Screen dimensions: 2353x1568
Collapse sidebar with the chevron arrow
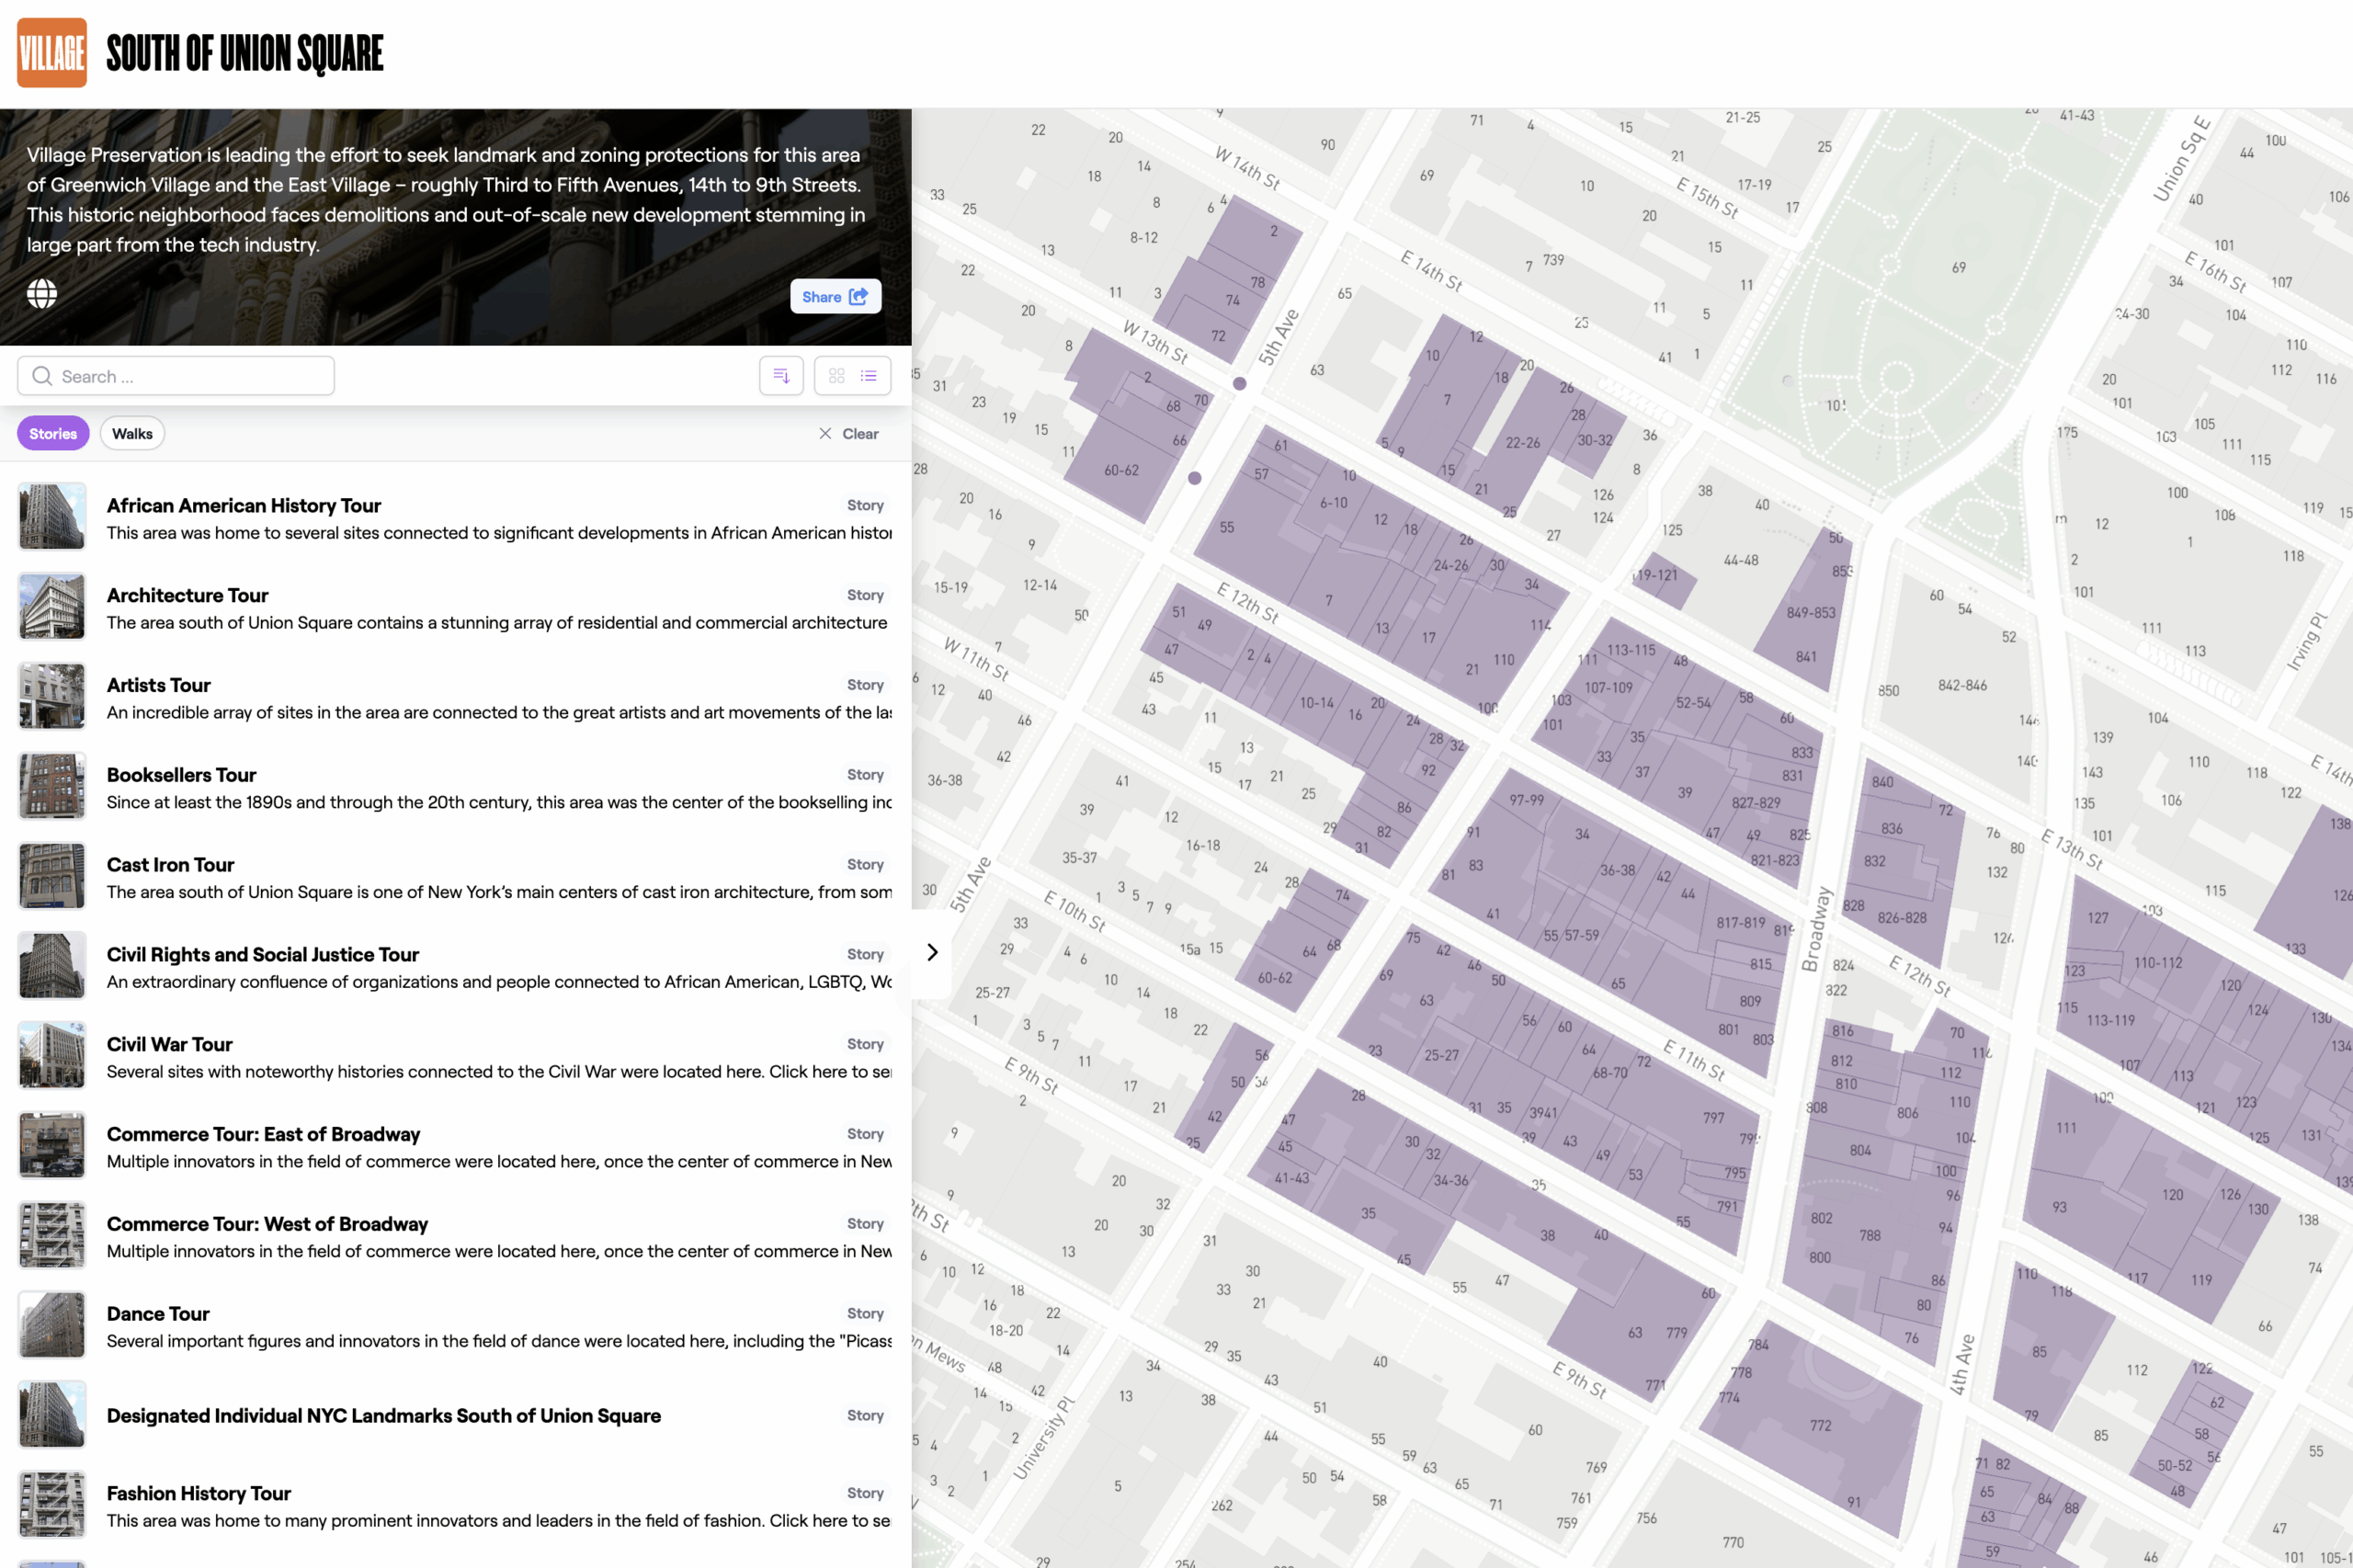(x=932, y=952)
